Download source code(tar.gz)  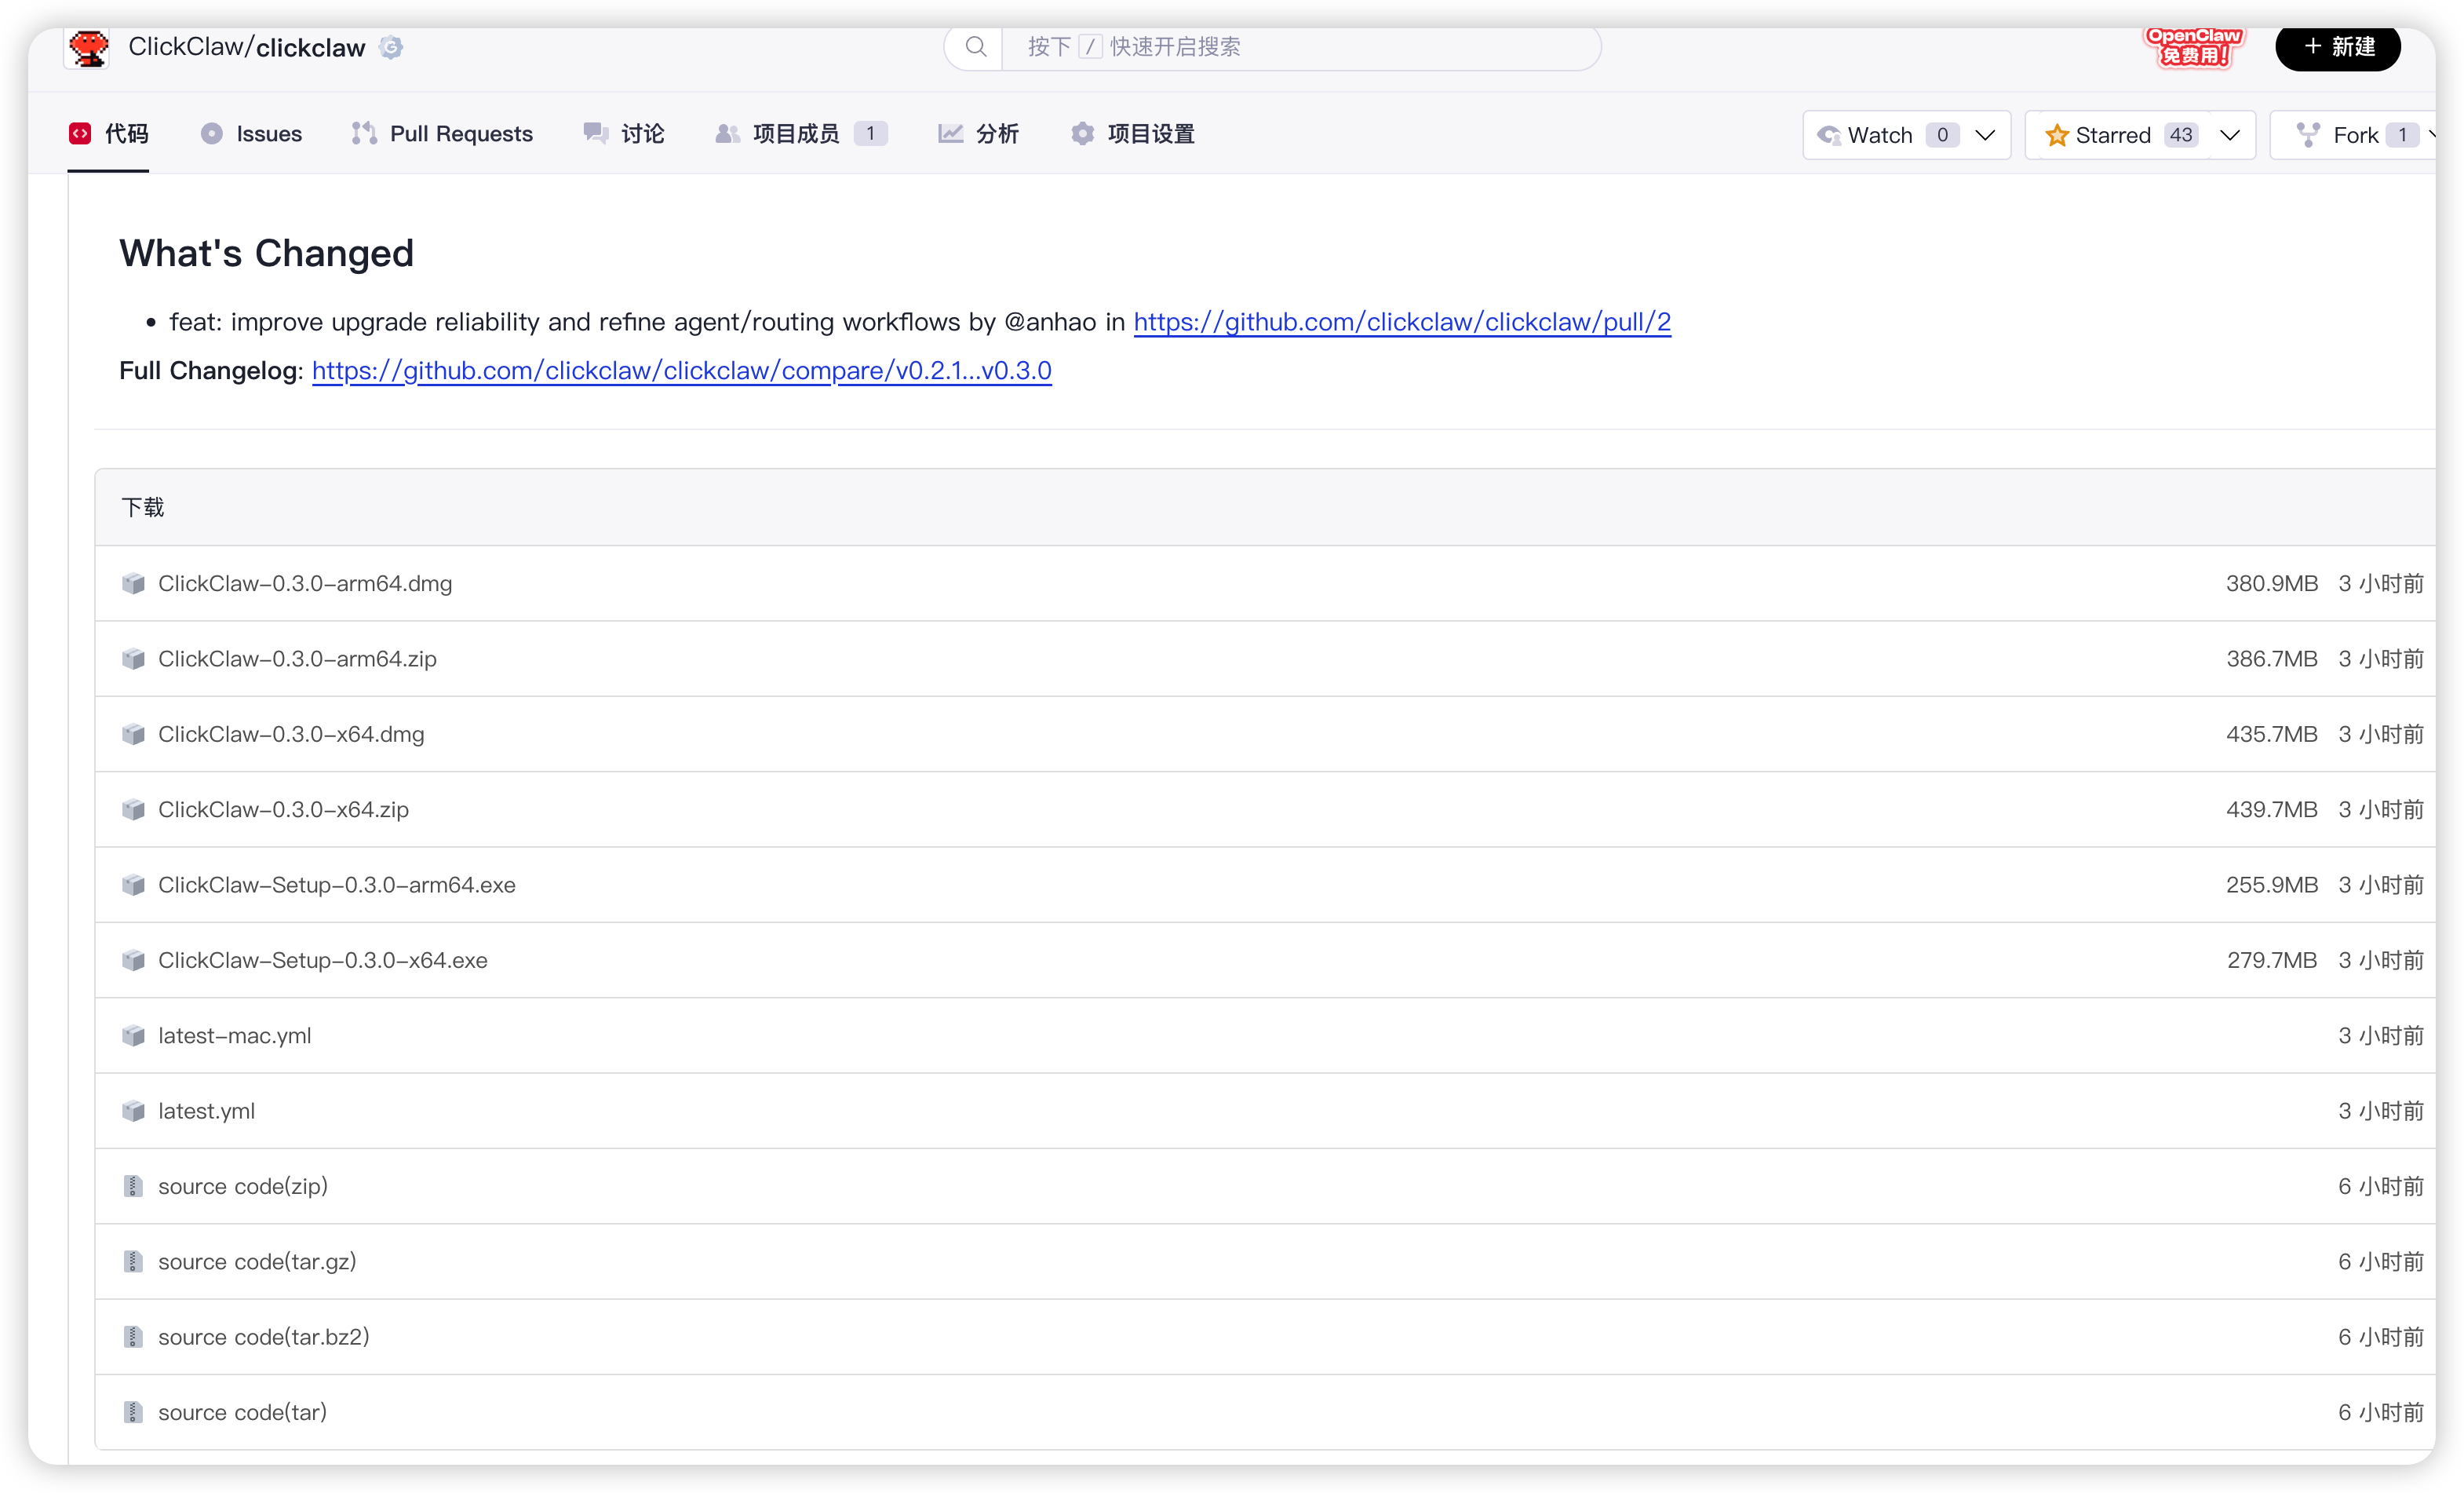(x=257, y=1262)
